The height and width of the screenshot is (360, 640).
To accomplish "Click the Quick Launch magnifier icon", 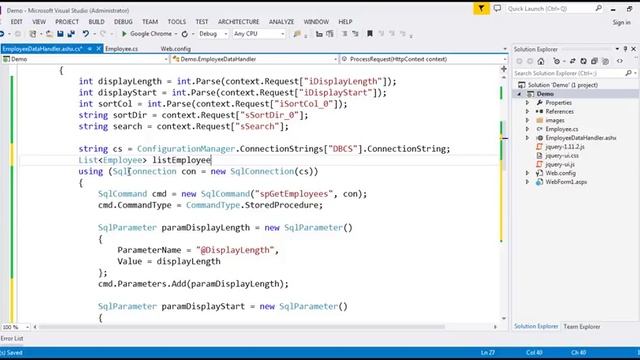I will click(598, 8).
